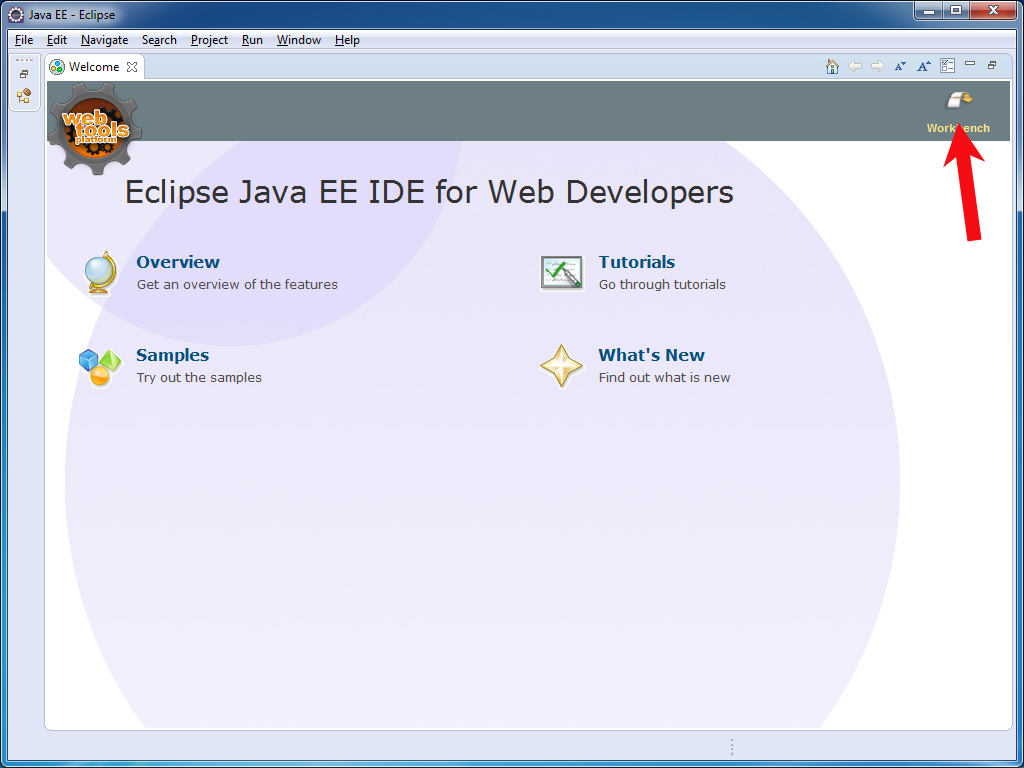Open hierarchy view icon in left trim
This screenshot has height=768, width=1024.
click(x=24, y=96)
